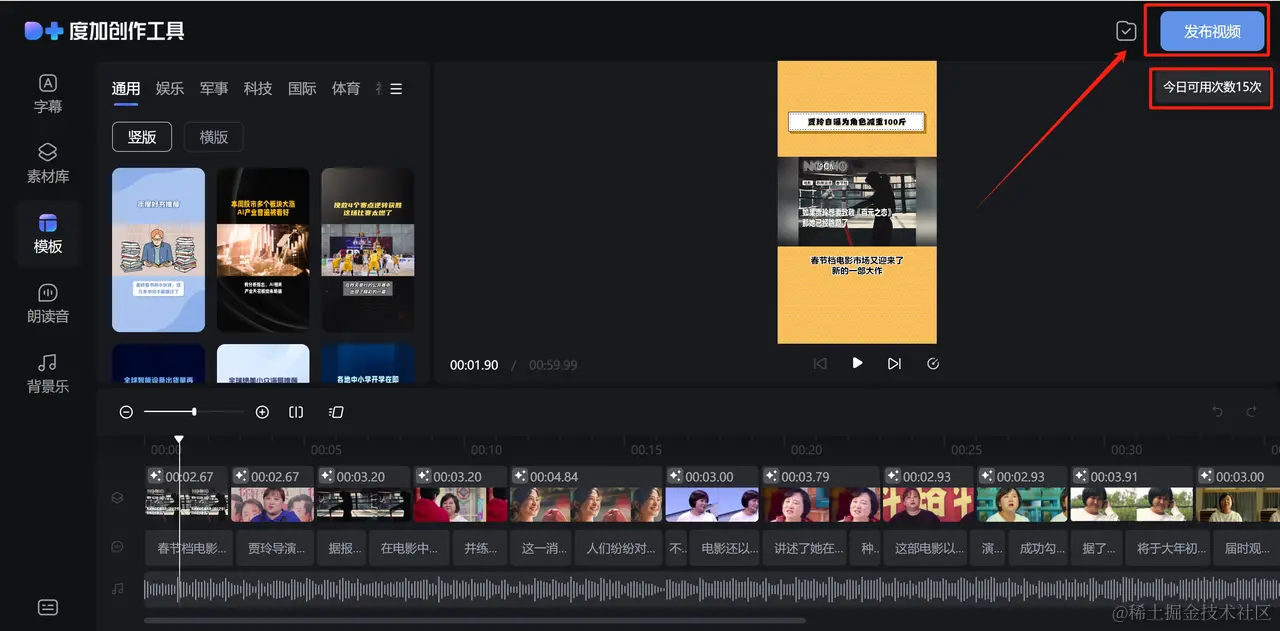Select the 模板 templates panel
Viewport: 1280px width, 631px height.
tap(47, 233)
